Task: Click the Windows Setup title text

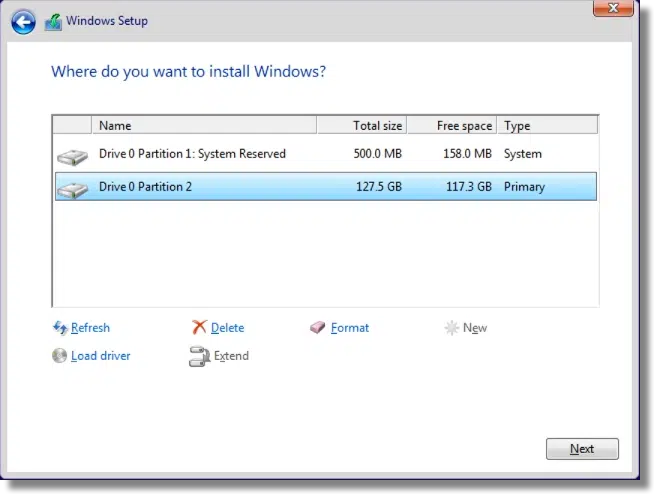Action: (107, 21)
